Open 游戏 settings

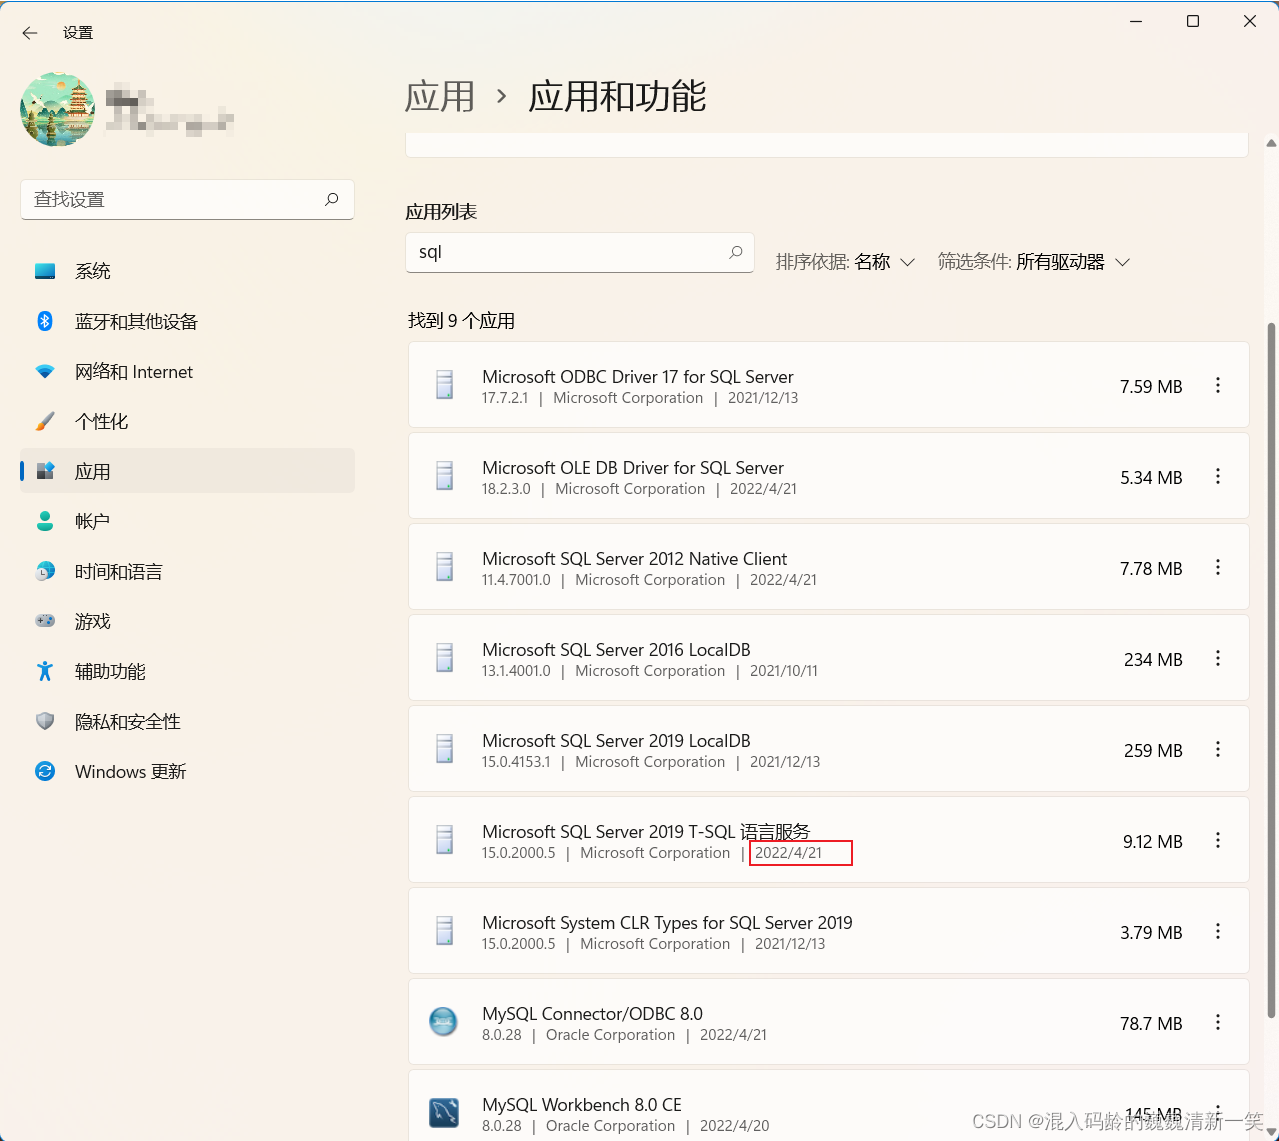click(x=187, y=621)
